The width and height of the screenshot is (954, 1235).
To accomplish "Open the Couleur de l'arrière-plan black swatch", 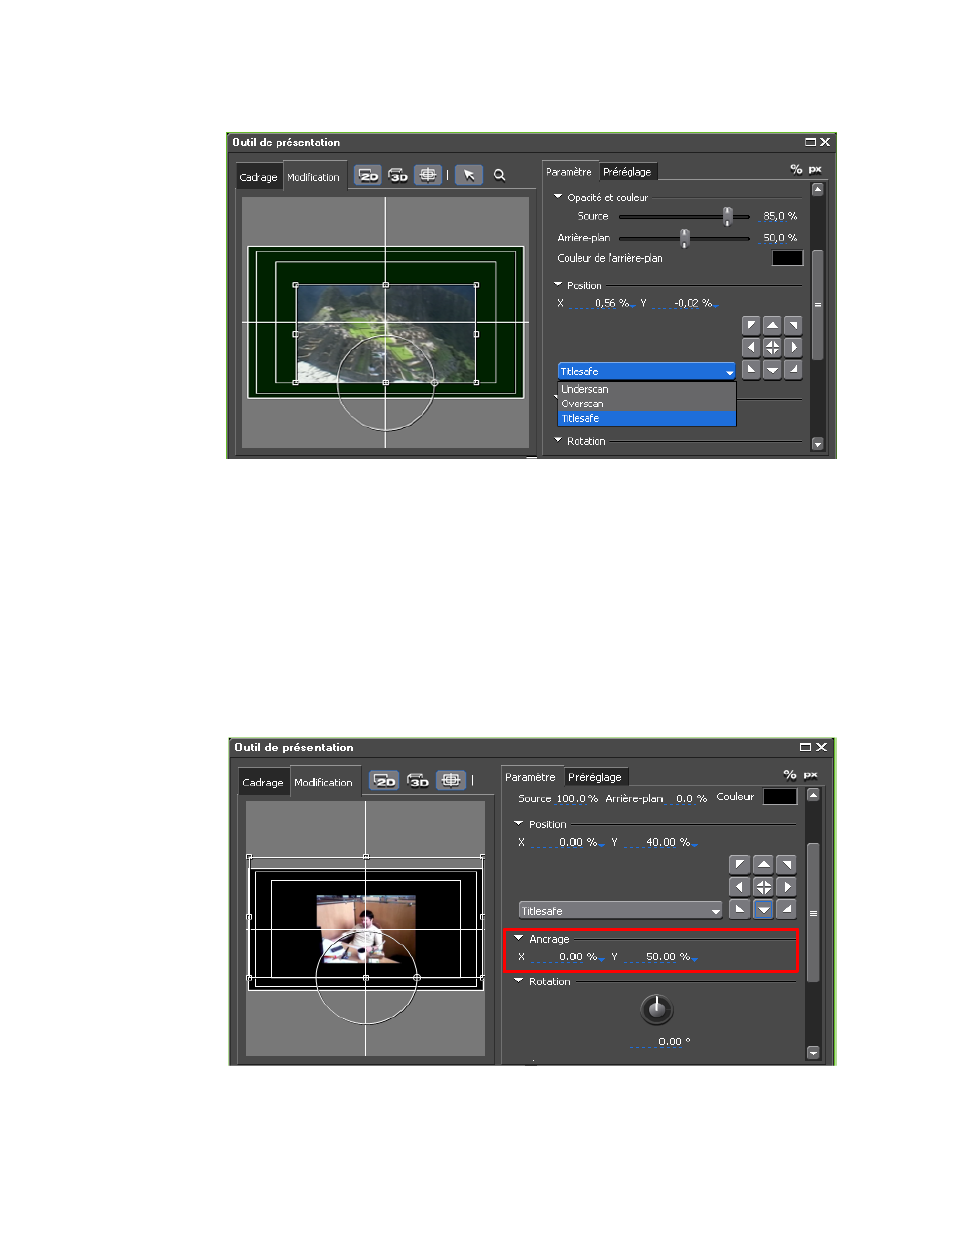I will 787,258.
